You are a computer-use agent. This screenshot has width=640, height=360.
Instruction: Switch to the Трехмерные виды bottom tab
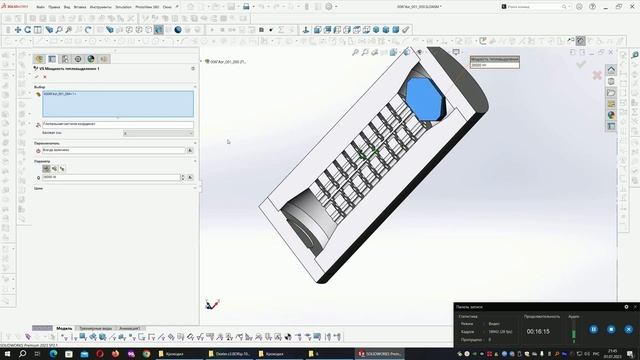(x=96, y=328)
